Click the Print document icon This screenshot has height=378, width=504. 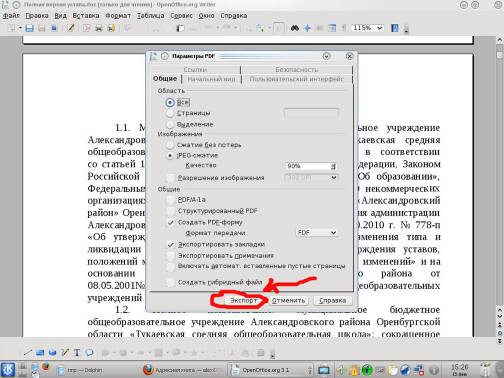point(99,28)
